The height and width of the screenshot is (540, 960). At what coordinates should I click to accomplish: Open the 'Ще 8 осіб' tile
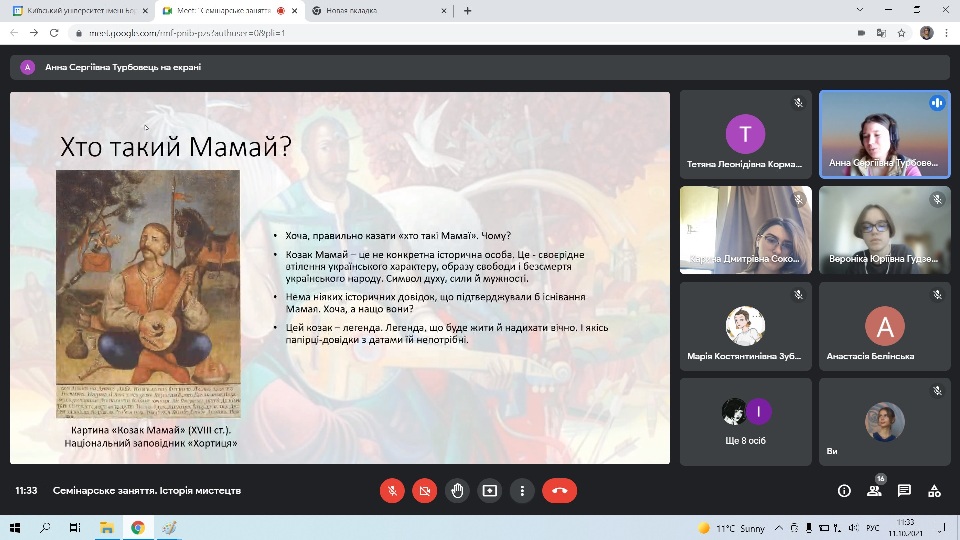[746, 422]
